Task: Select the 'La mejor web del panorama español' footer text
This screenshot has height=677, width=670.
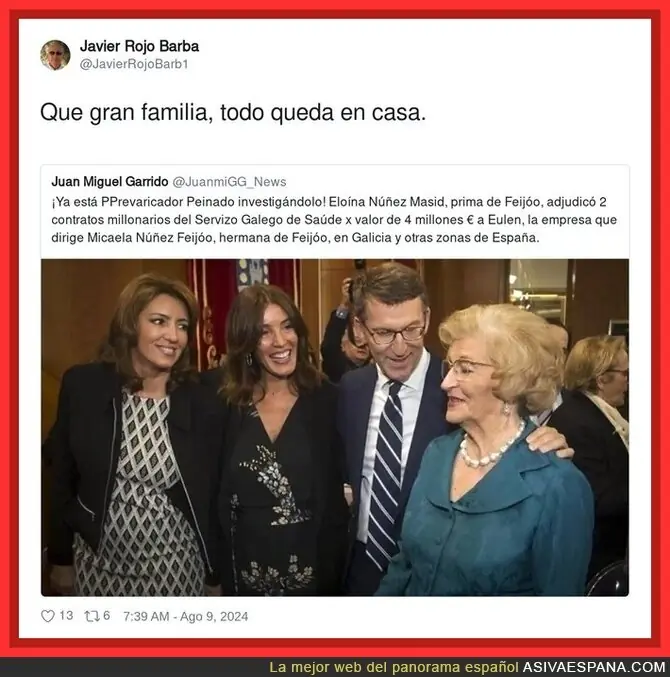Action: click(x=394, y=667)
